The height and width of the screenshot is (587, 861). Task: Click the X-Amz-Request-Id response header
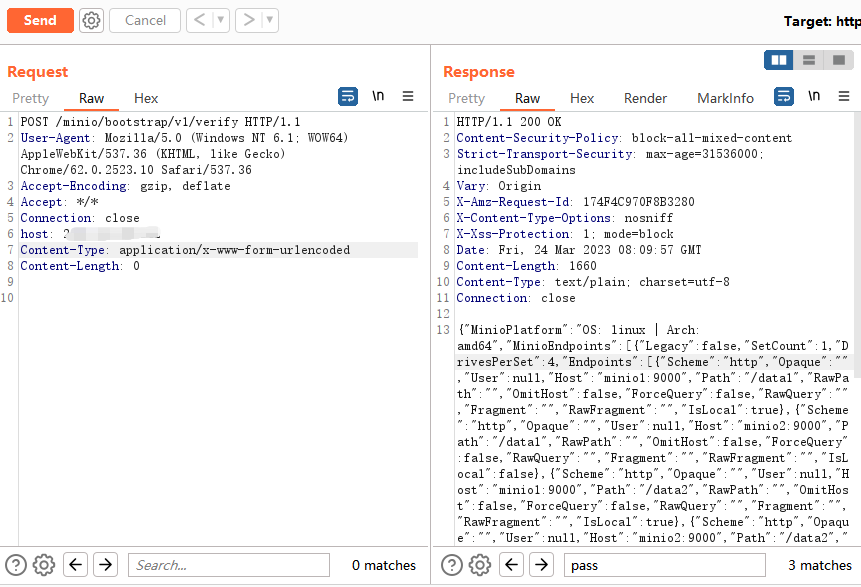pos(575,202)
